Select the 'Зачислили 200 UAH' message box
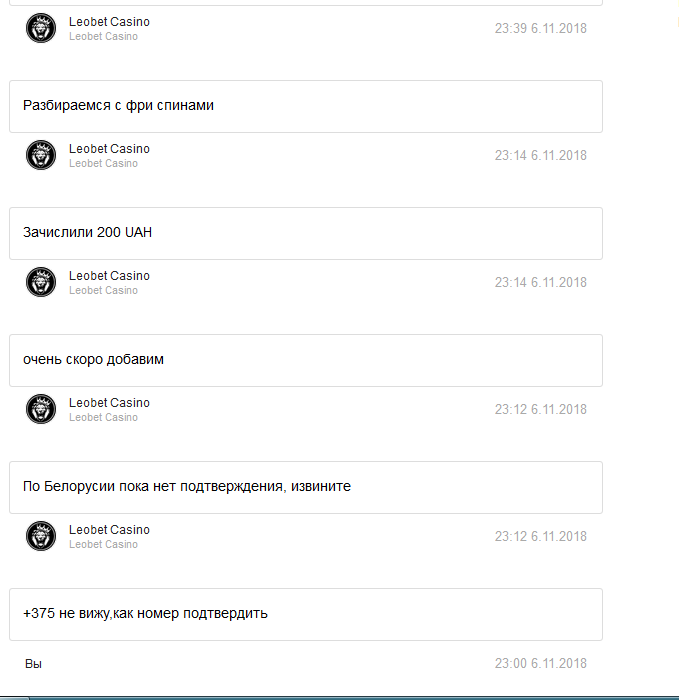The width and height of the screenshot is (679, 700). [x=305, y=233]
